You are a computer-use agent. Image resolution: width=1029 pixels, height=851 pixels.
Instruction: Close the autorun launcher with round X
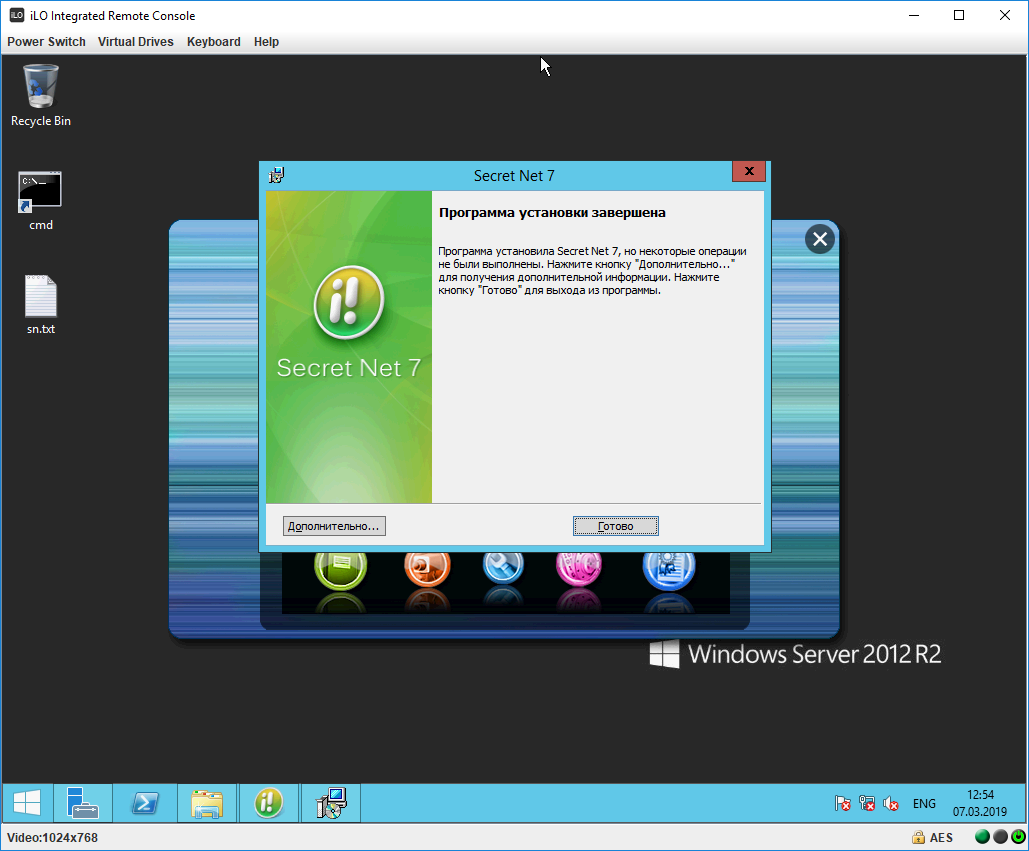click(820, 239)
